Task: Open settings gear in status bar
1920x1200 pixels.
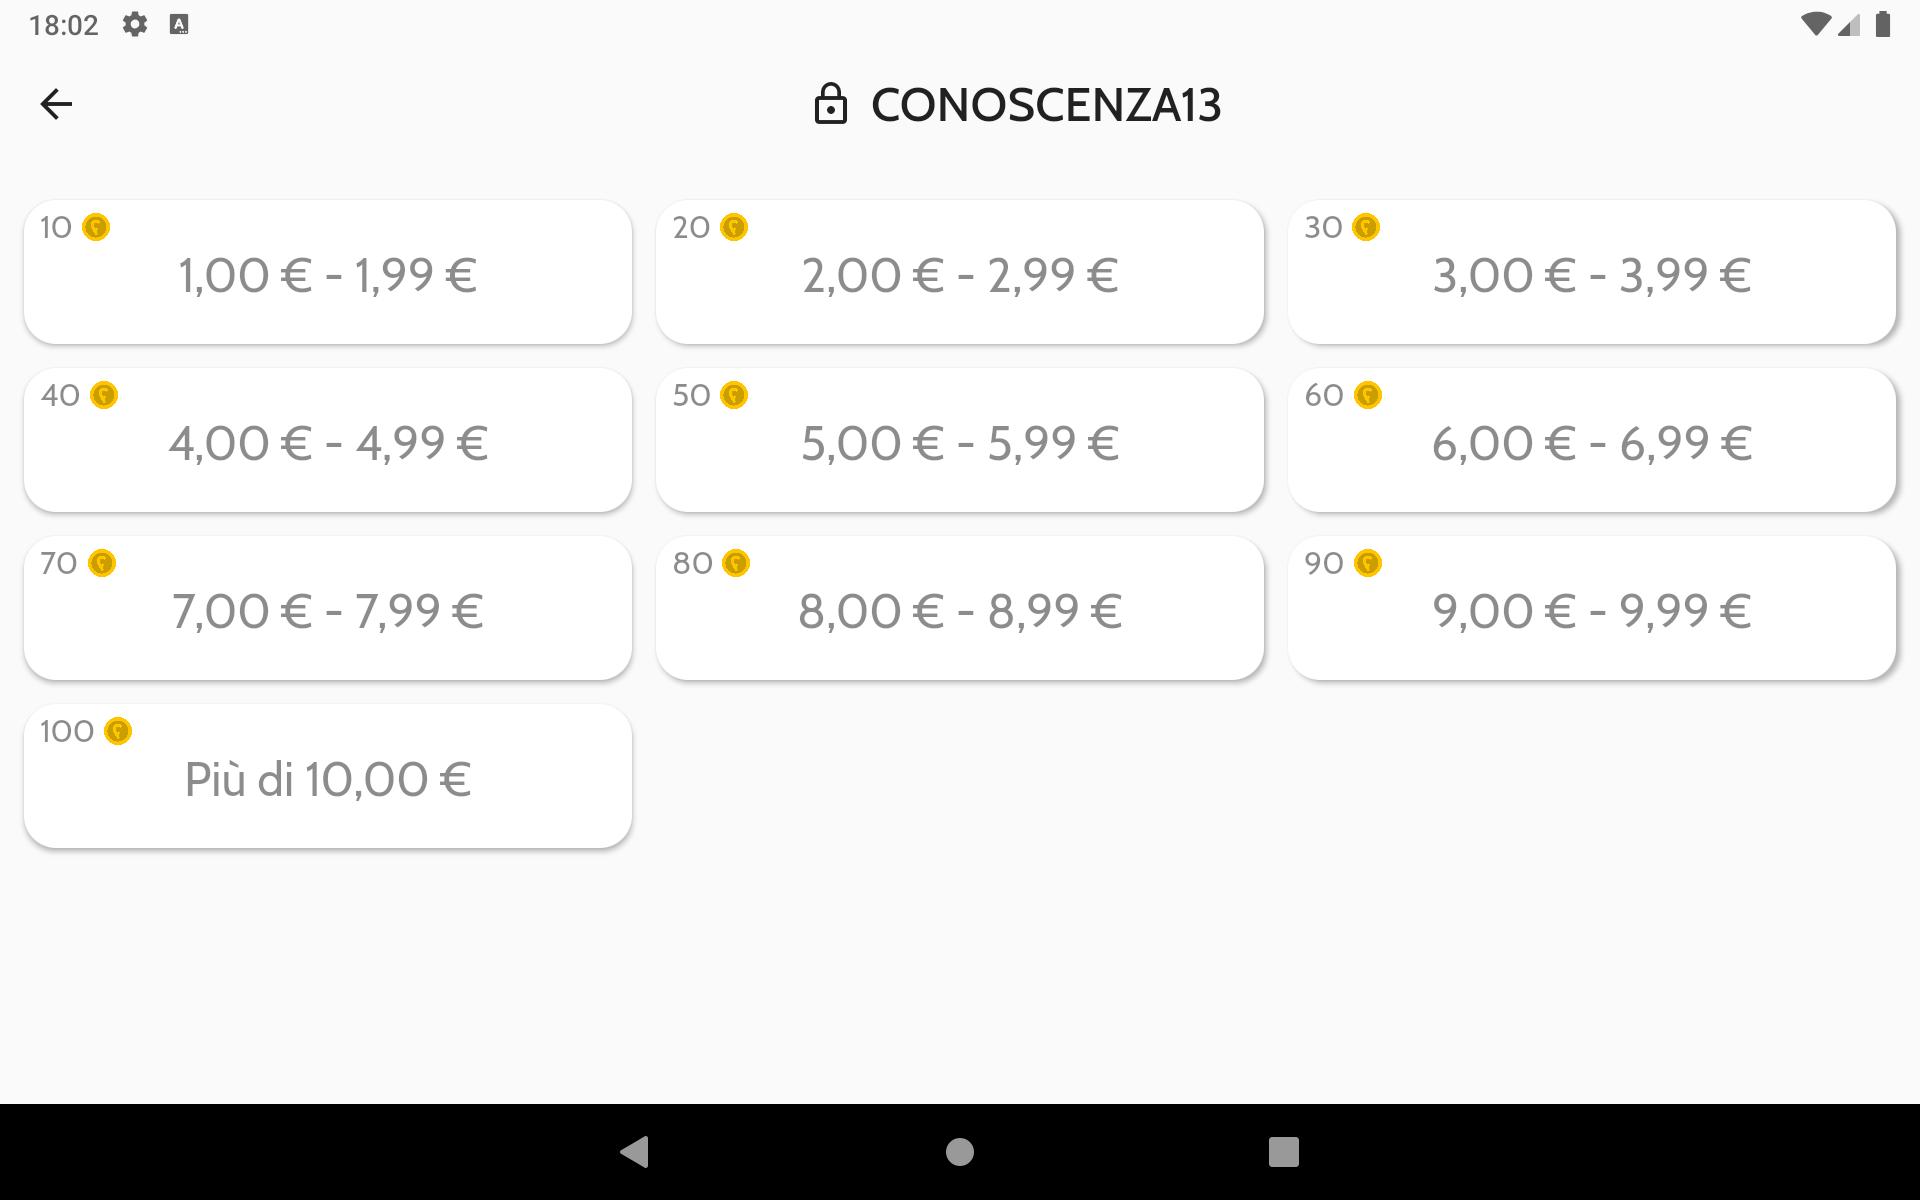Action: [x=135, y=24]
